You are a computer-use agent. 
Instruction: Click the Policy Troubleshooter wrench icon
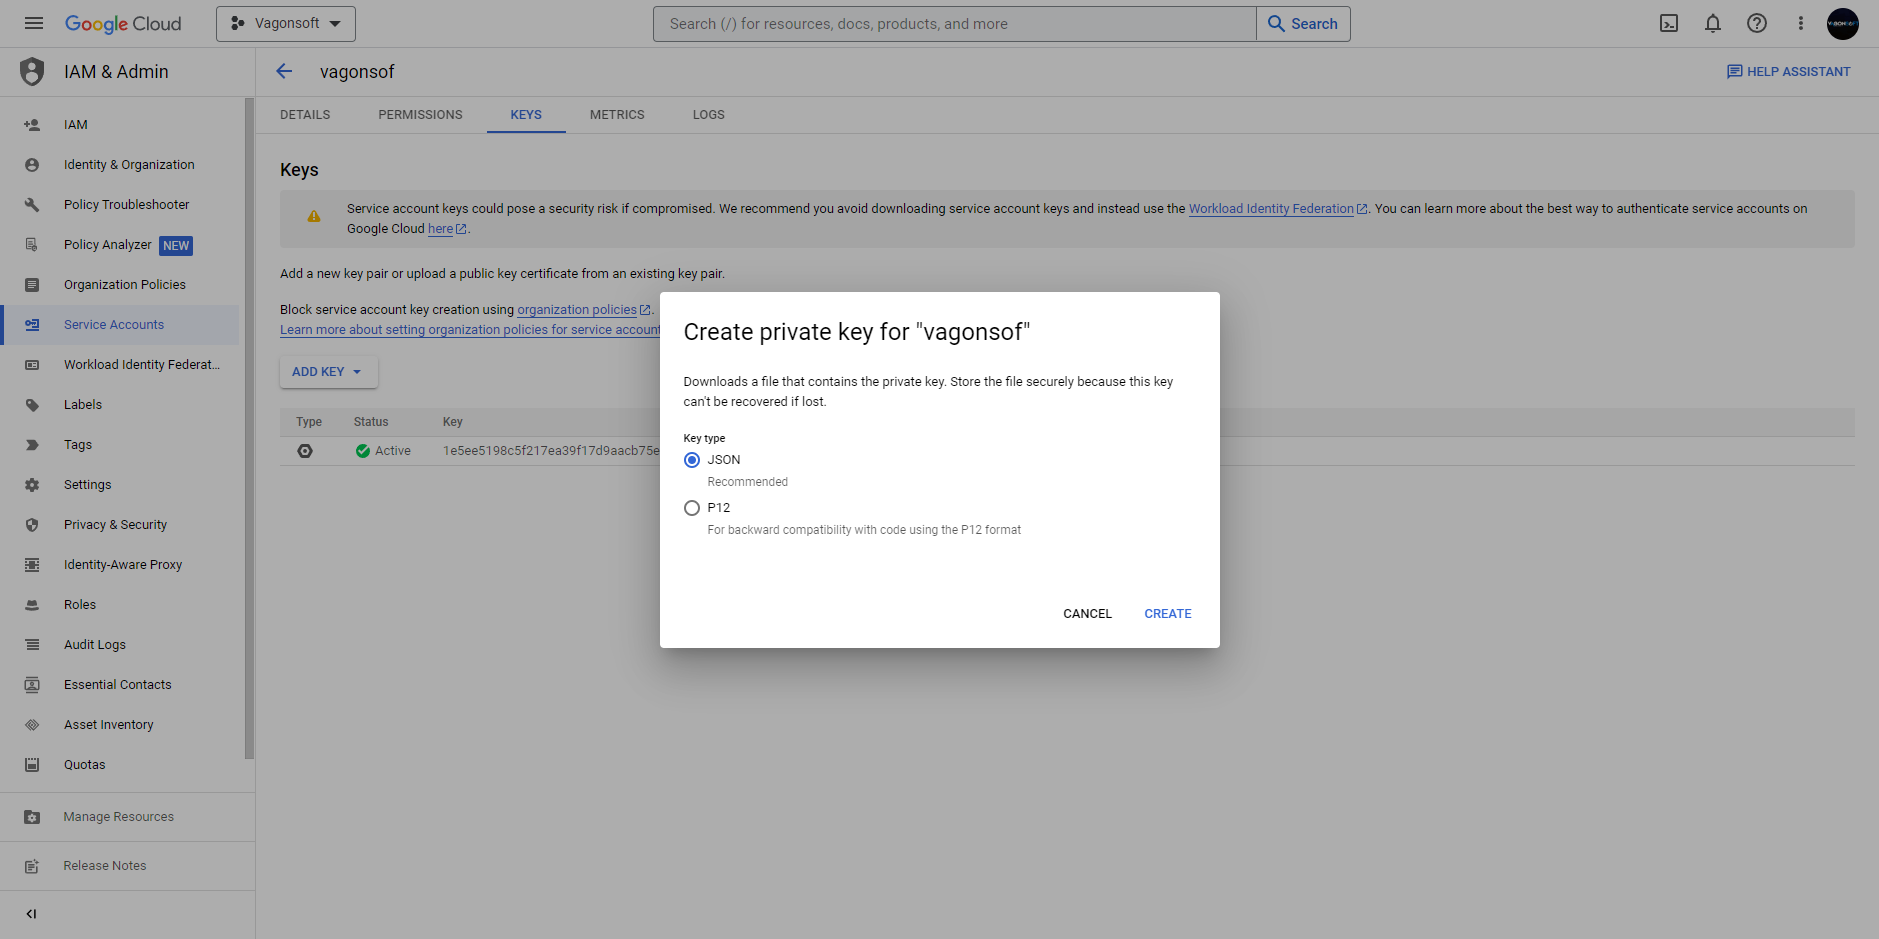(32, 205)
